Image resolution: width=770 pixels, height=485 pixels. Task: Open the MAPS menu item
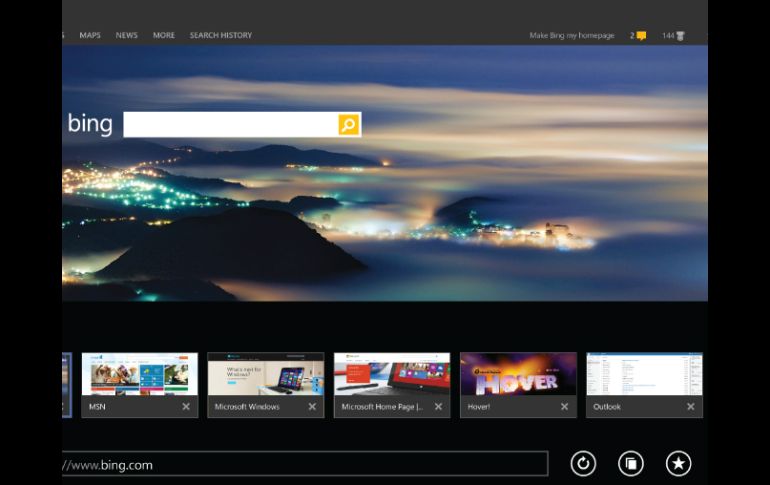tap(90, 36)
